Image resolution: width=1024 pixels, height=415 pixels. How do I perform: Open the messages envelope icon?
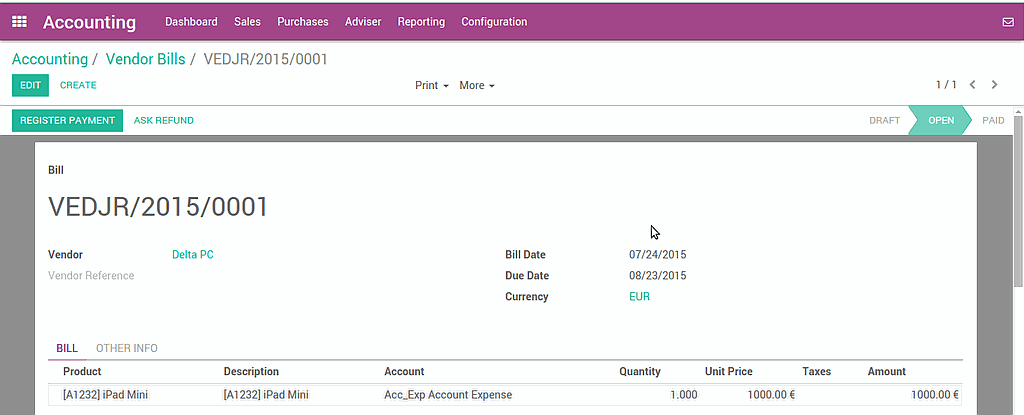1007,21
